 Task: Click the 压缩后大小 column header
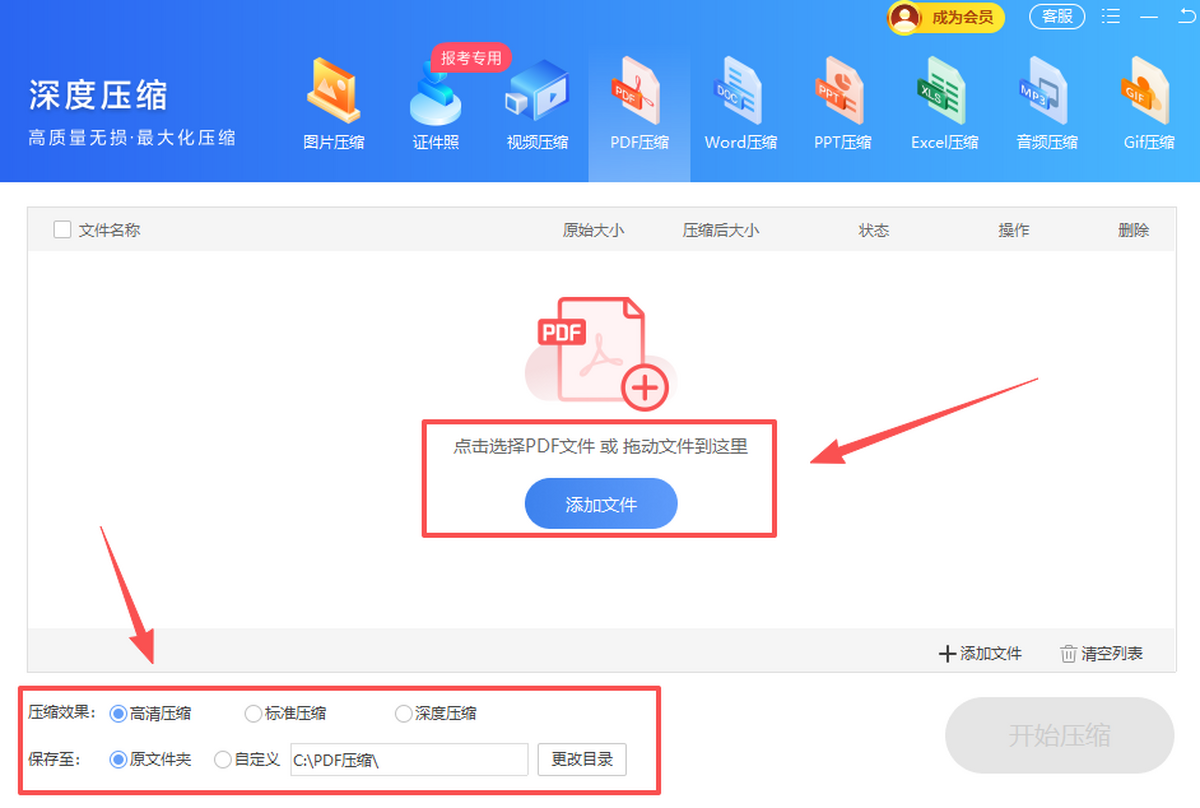721,230
